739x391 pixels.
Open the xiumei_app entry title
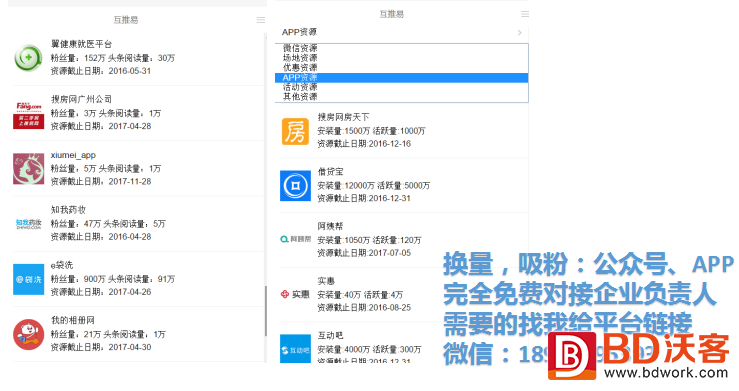[x=73, y=155]
